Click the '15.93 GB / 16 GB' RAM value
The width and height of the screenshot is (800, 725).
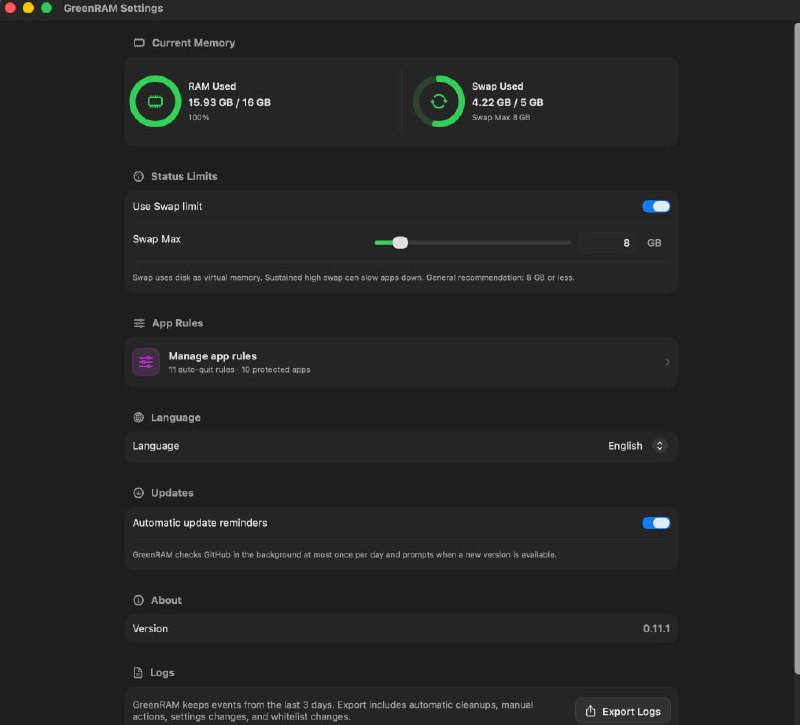(x=229, y=102)
